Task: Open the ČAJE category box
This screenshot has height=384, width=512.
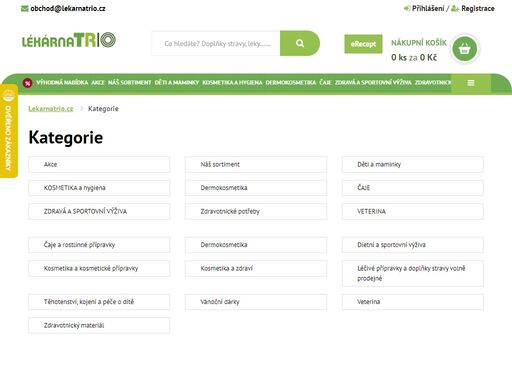Action: click(413, 188)
